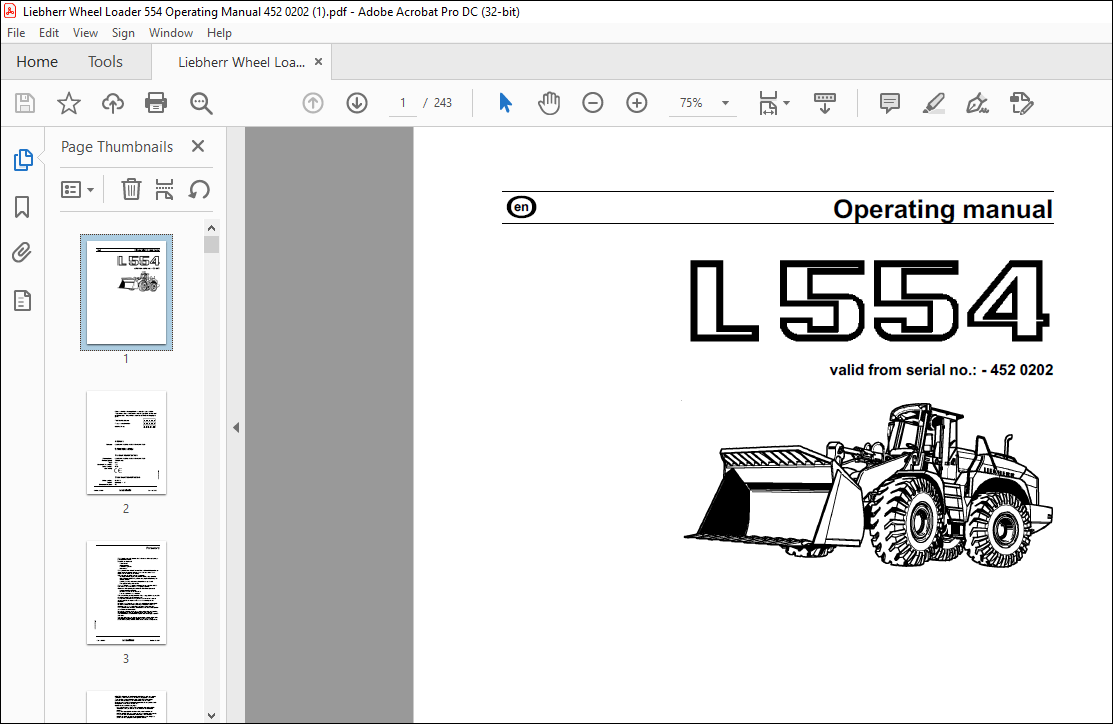Click the 'Operating manual' heading text
Viewport: 1113px width, 724px height.
(943, 209)
